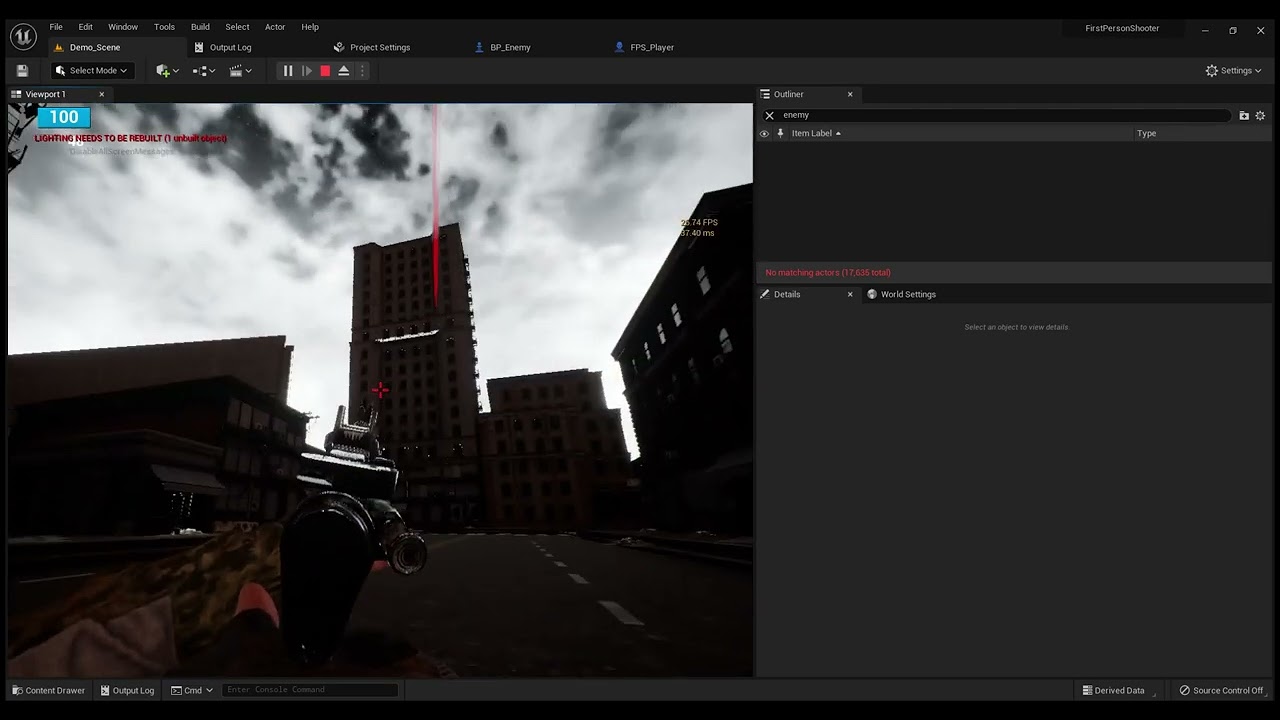Image resolution: width=1280 pixels, height=720 pixels.
Task: Add a new folder in the Outliner
Action: point(1244,115)
